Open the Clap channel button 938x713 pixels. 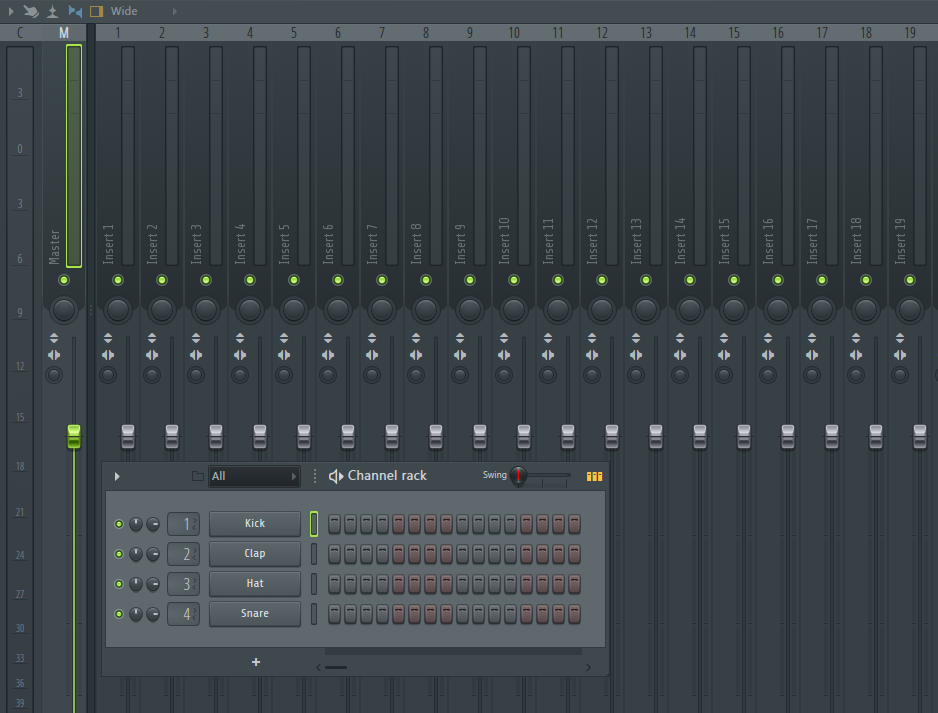(x=255, y=553)
